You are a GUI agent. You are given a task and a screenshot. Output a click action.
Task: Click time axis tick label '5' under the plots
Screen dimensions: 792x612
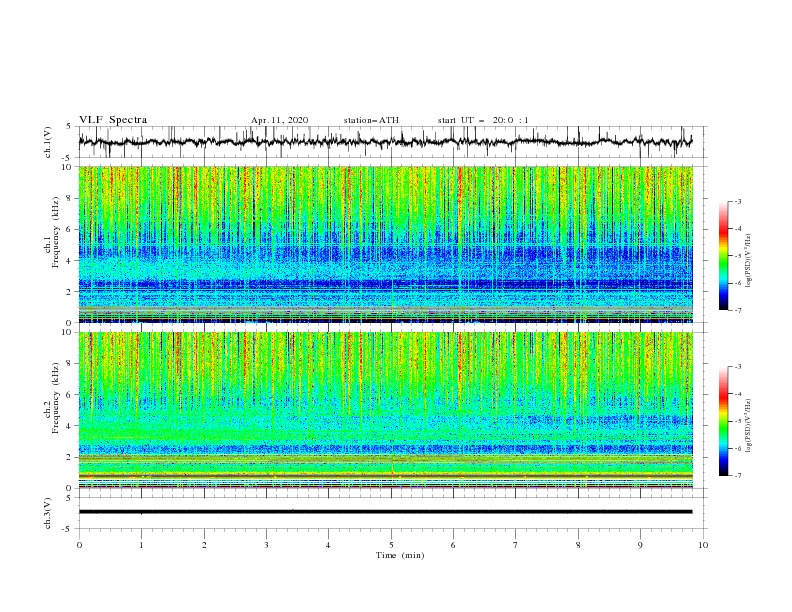click(x=391, y=545)
